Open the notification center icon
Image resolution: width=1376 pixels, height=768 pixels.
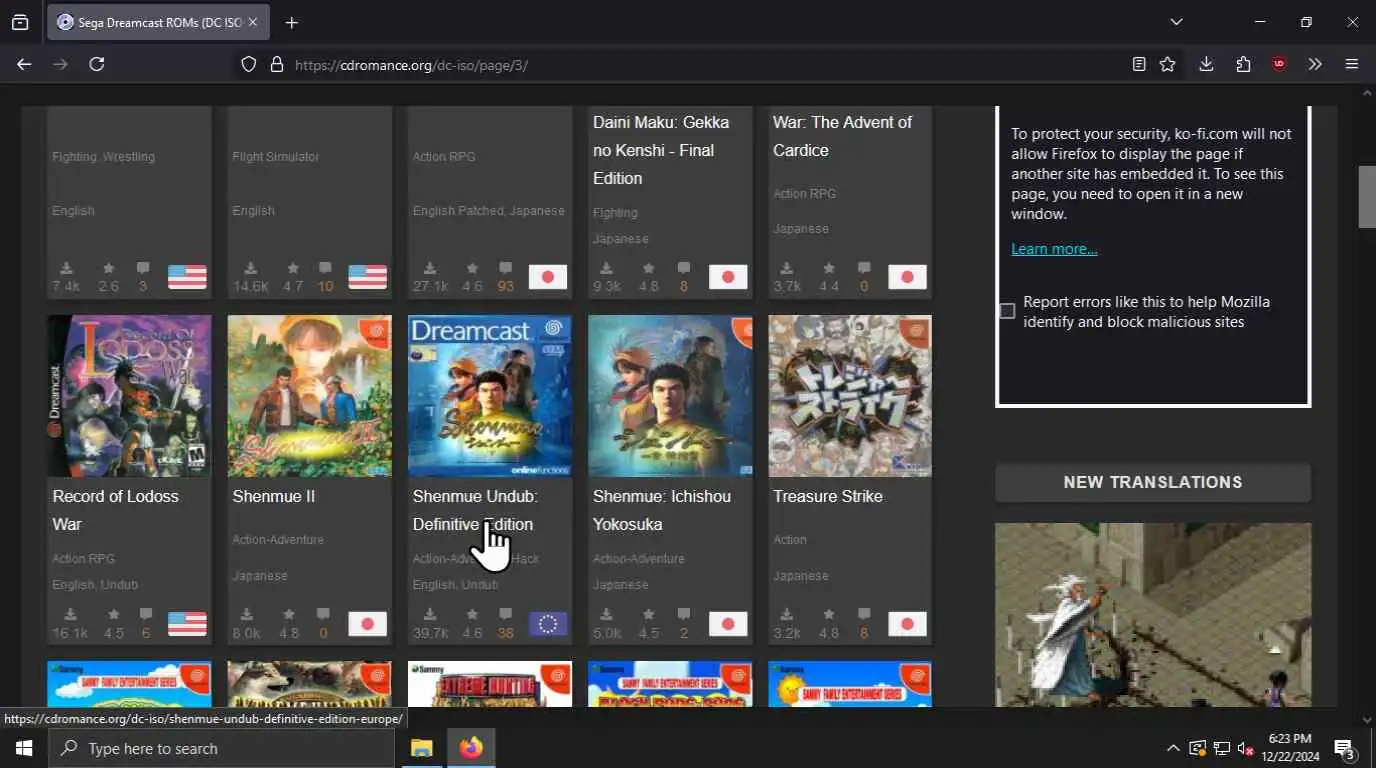1345,748
